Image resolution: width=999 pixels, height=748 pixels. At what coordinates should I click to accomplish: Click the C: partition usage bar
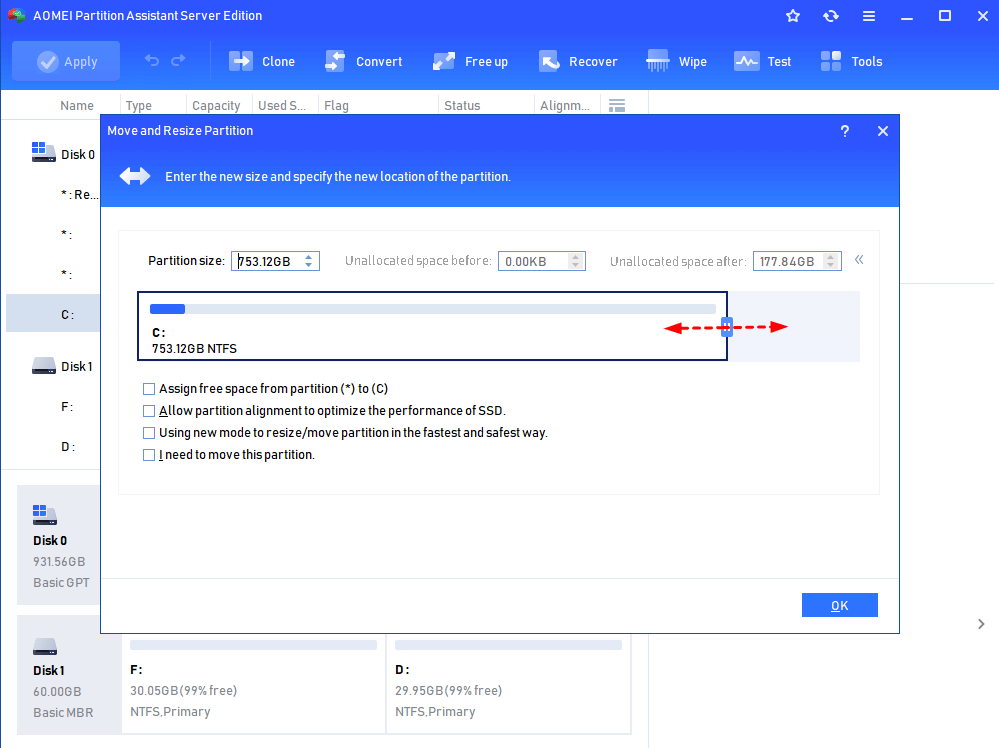tap(433, 309)
